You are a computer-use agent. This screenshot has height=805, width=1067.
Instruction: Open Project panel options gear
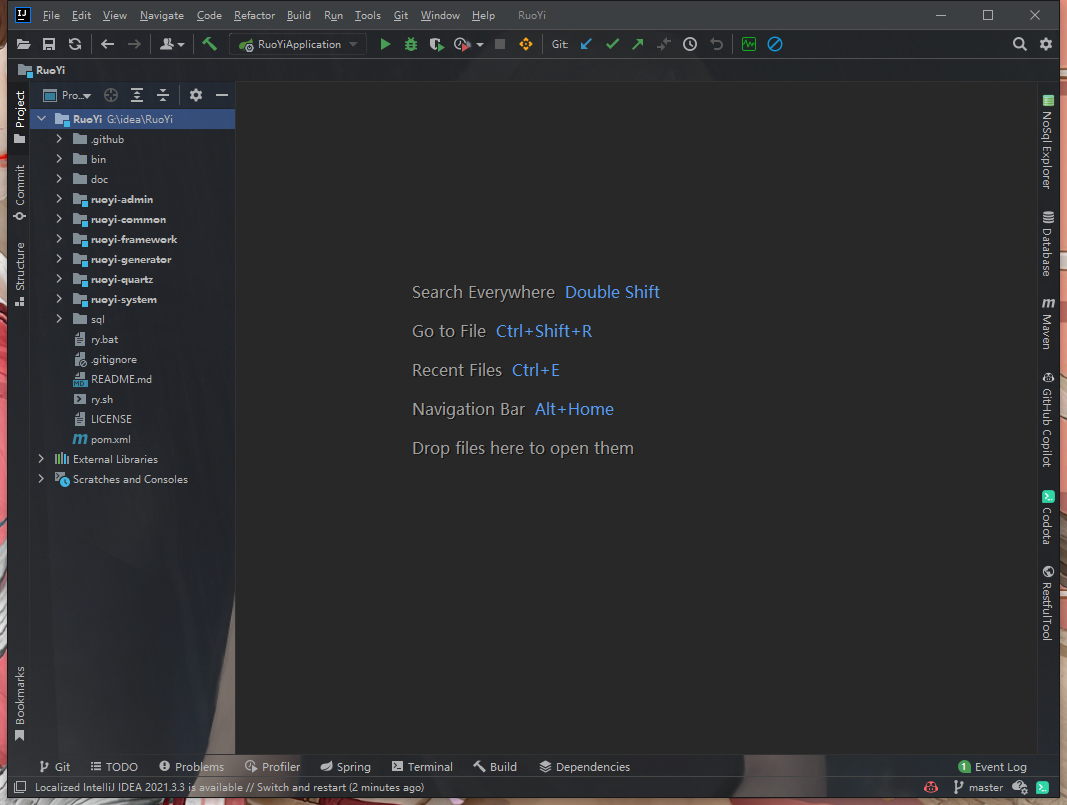[x=196, y=95]
